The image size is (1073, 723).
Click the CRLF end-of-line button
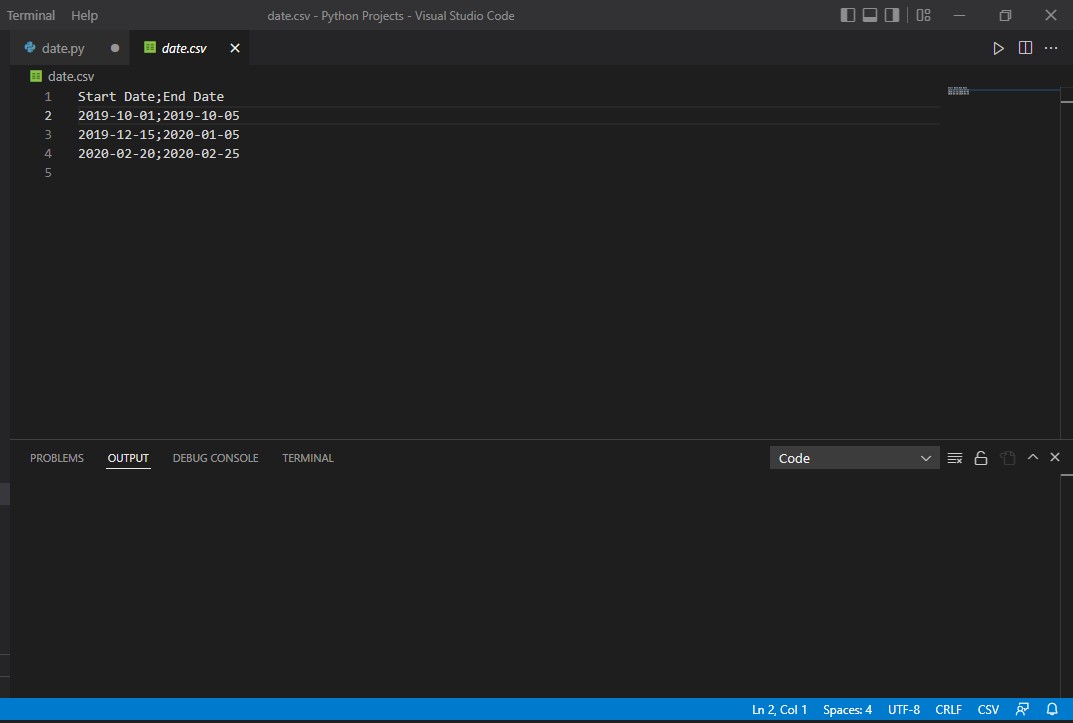pyautogui.click(x=948, y=709)
